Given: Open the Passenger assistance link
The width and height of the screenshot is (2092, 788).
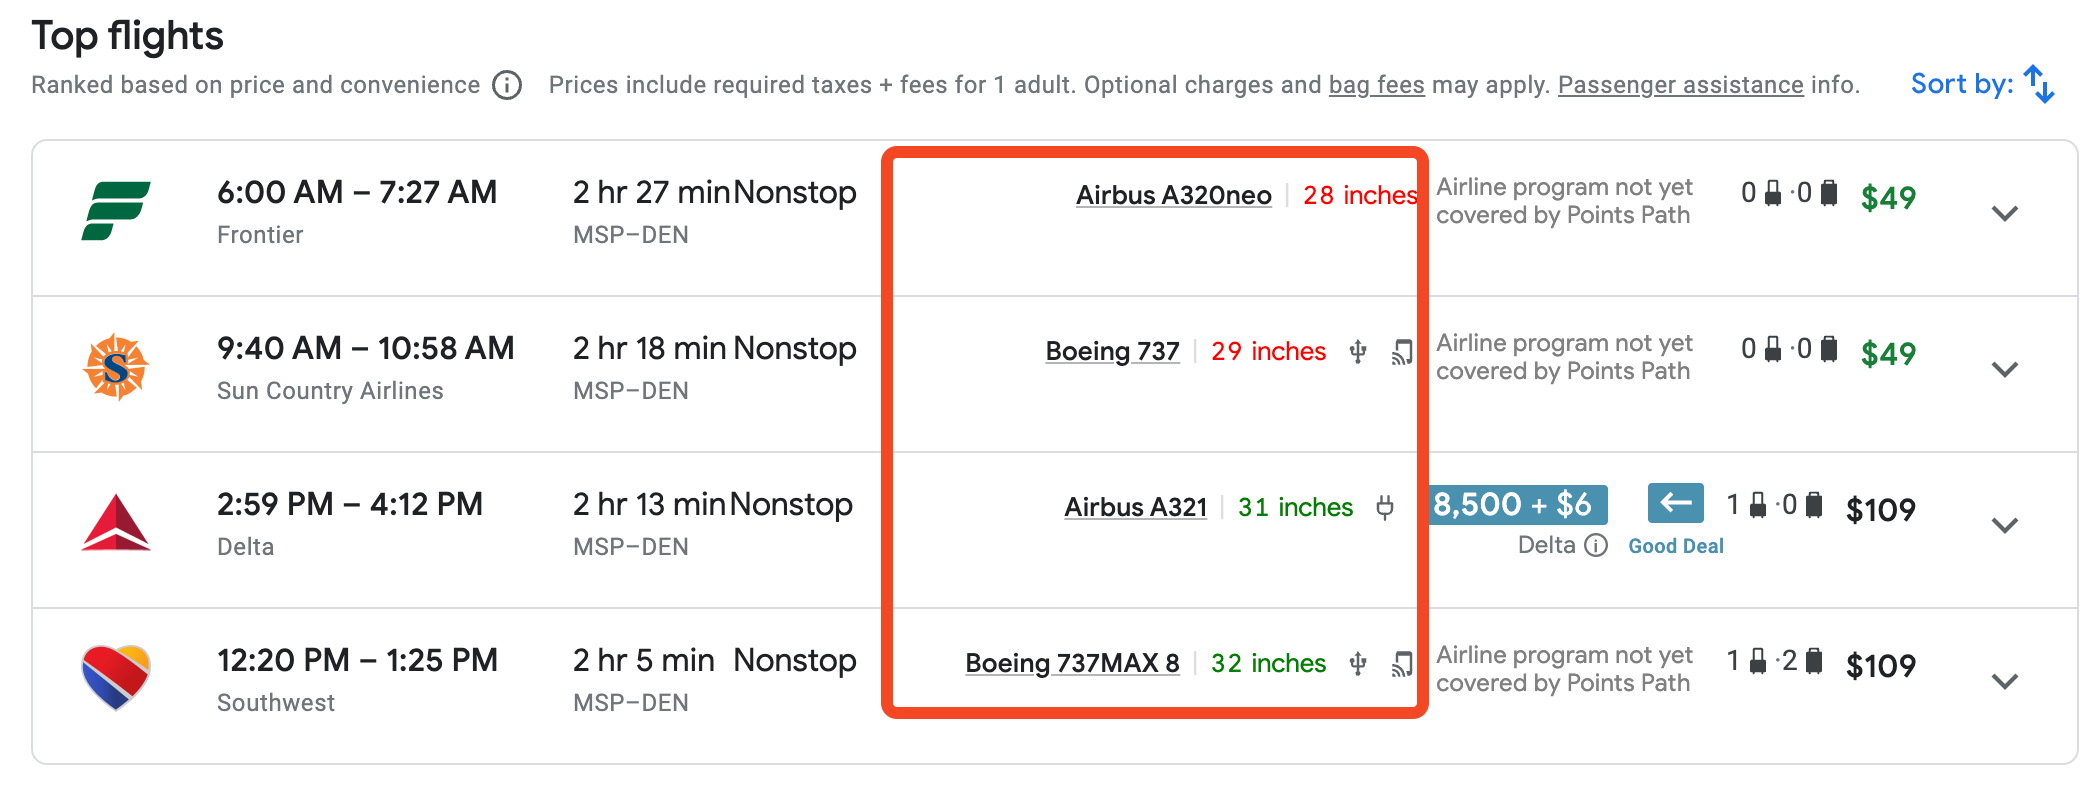Looking at the screenshot, I should point(1680,85).
